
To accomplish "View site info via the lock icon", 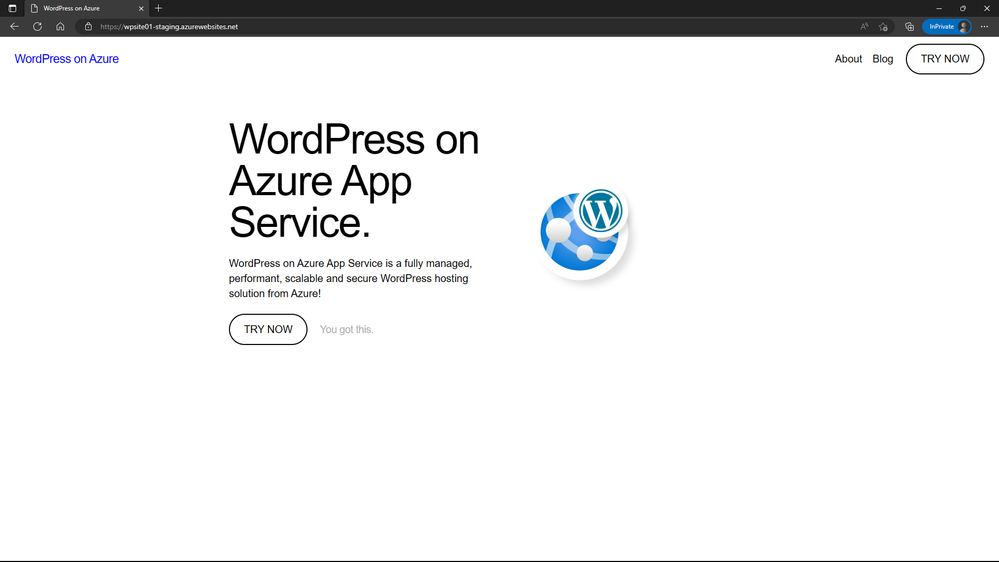I will (x=89, y=27).
